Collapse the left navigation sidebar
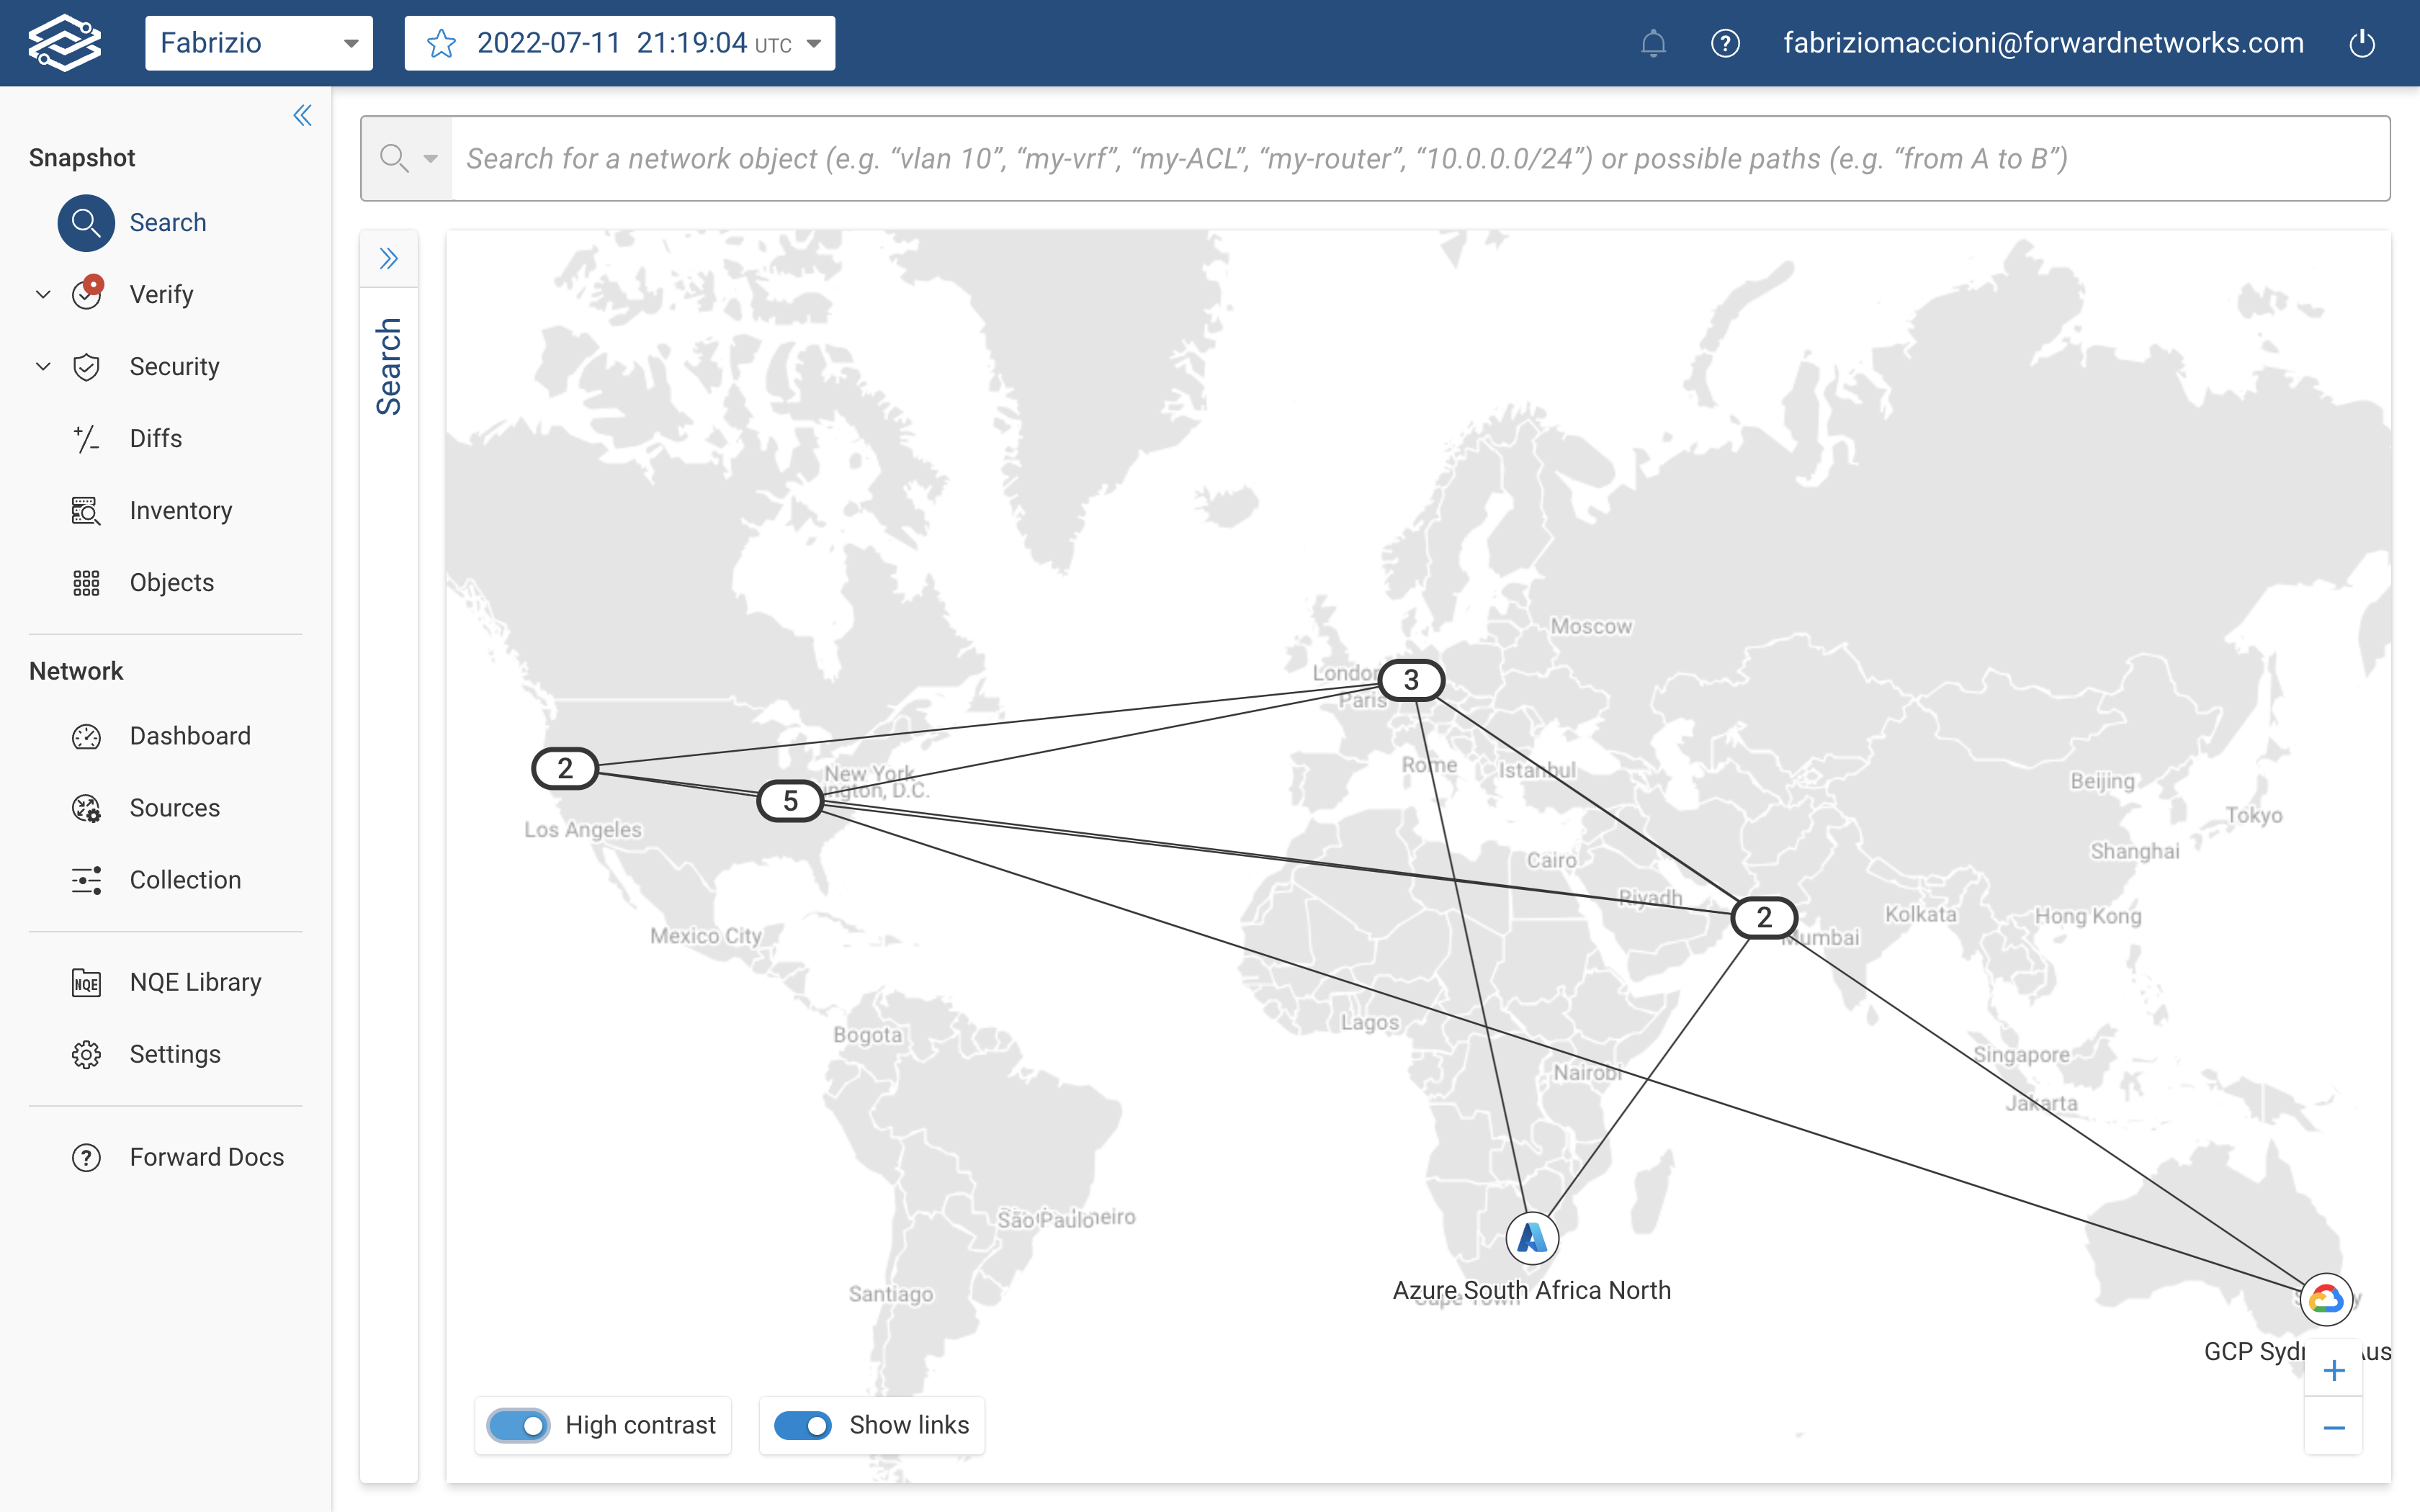The image size is (2420, 1512). tap(302, 115)
